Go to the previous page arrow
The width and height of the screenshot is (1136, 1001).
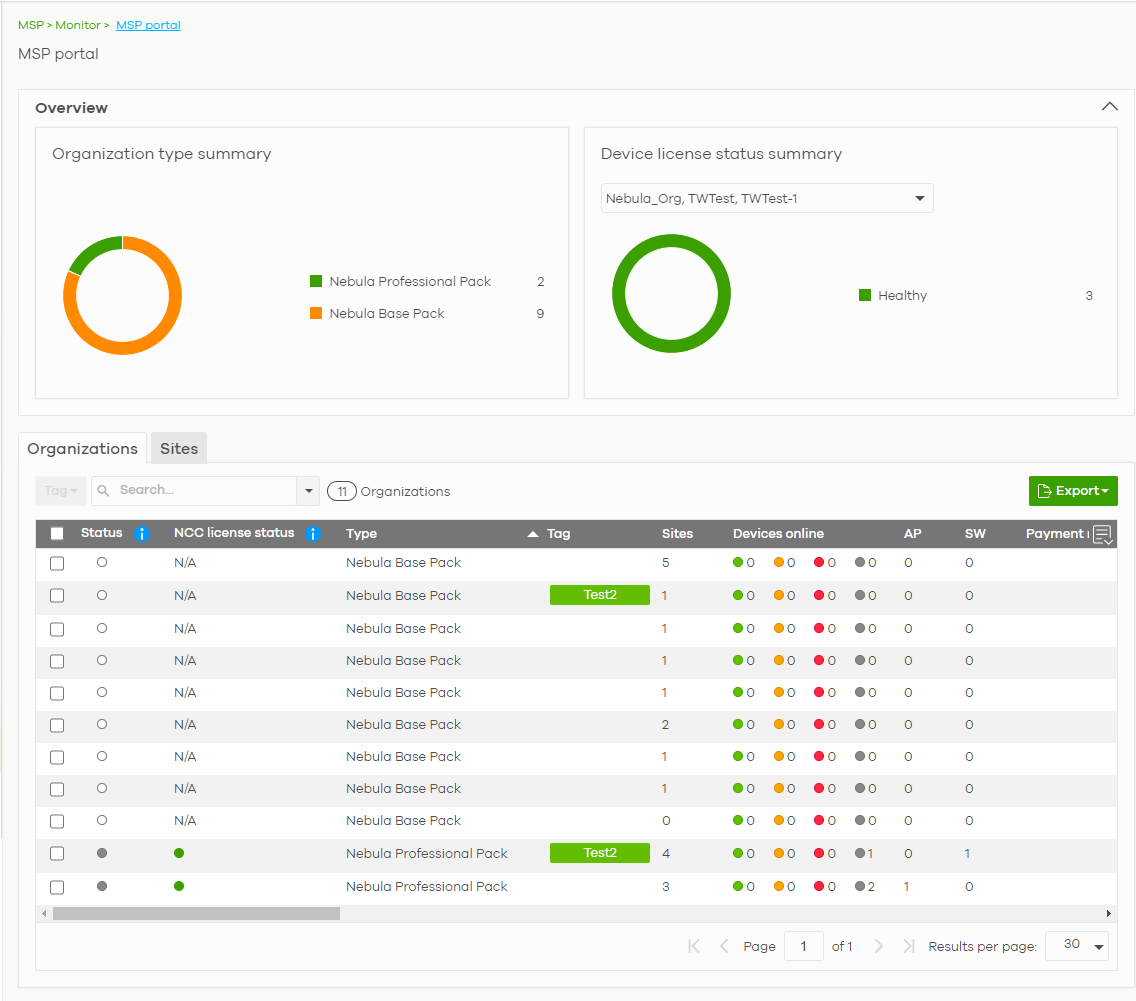724,946
